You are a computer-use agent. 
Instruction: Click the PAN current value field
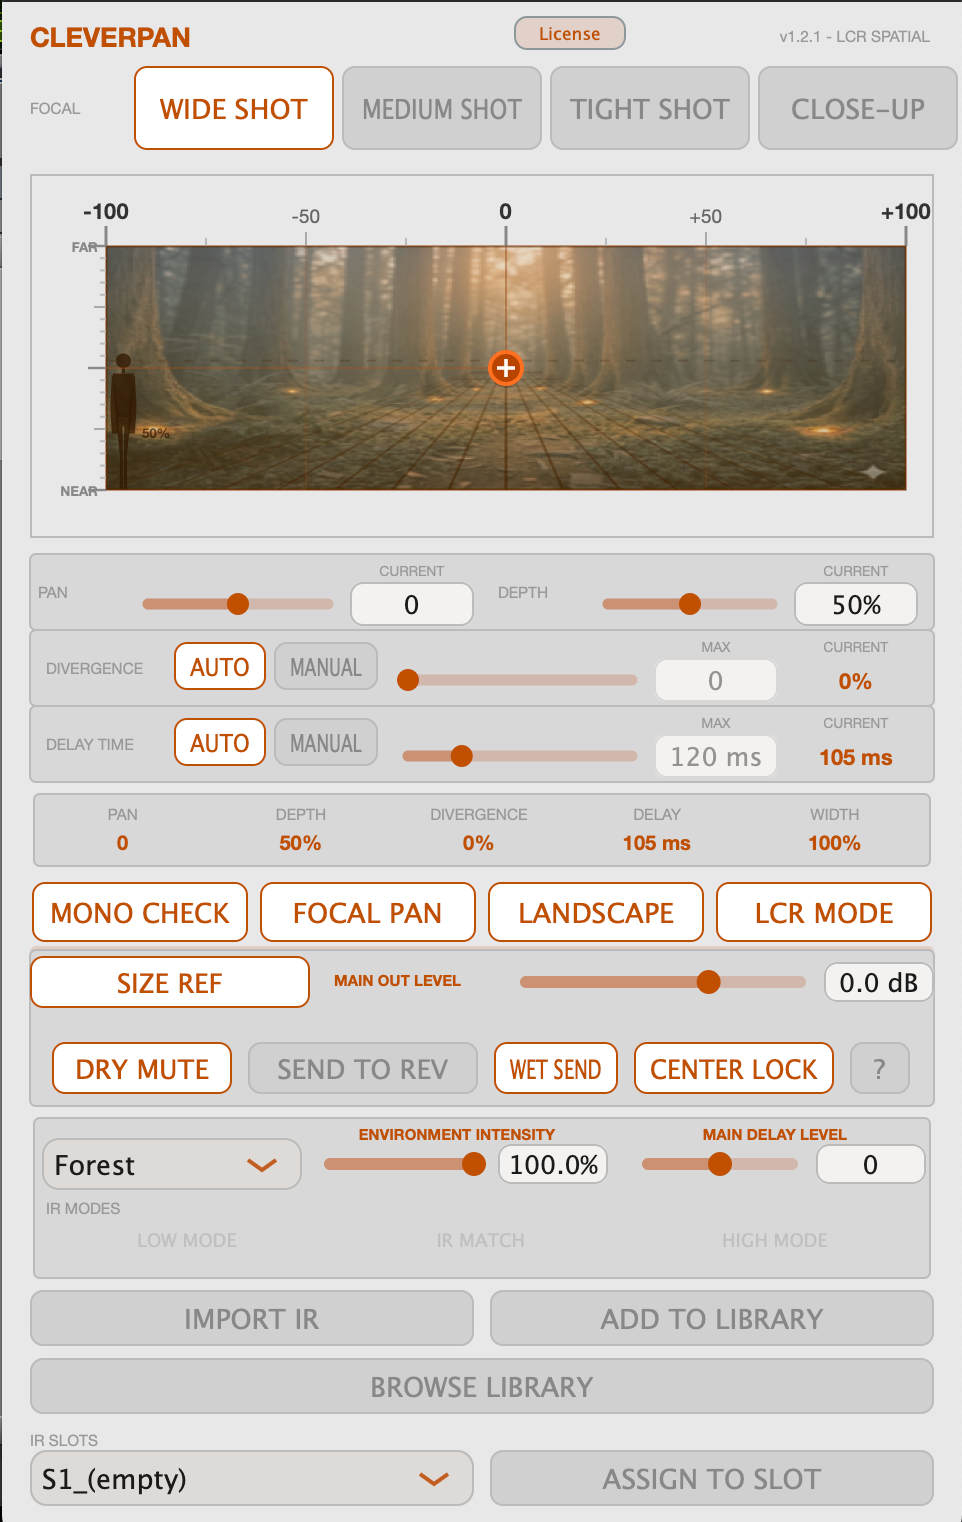[x=412, y=604]
